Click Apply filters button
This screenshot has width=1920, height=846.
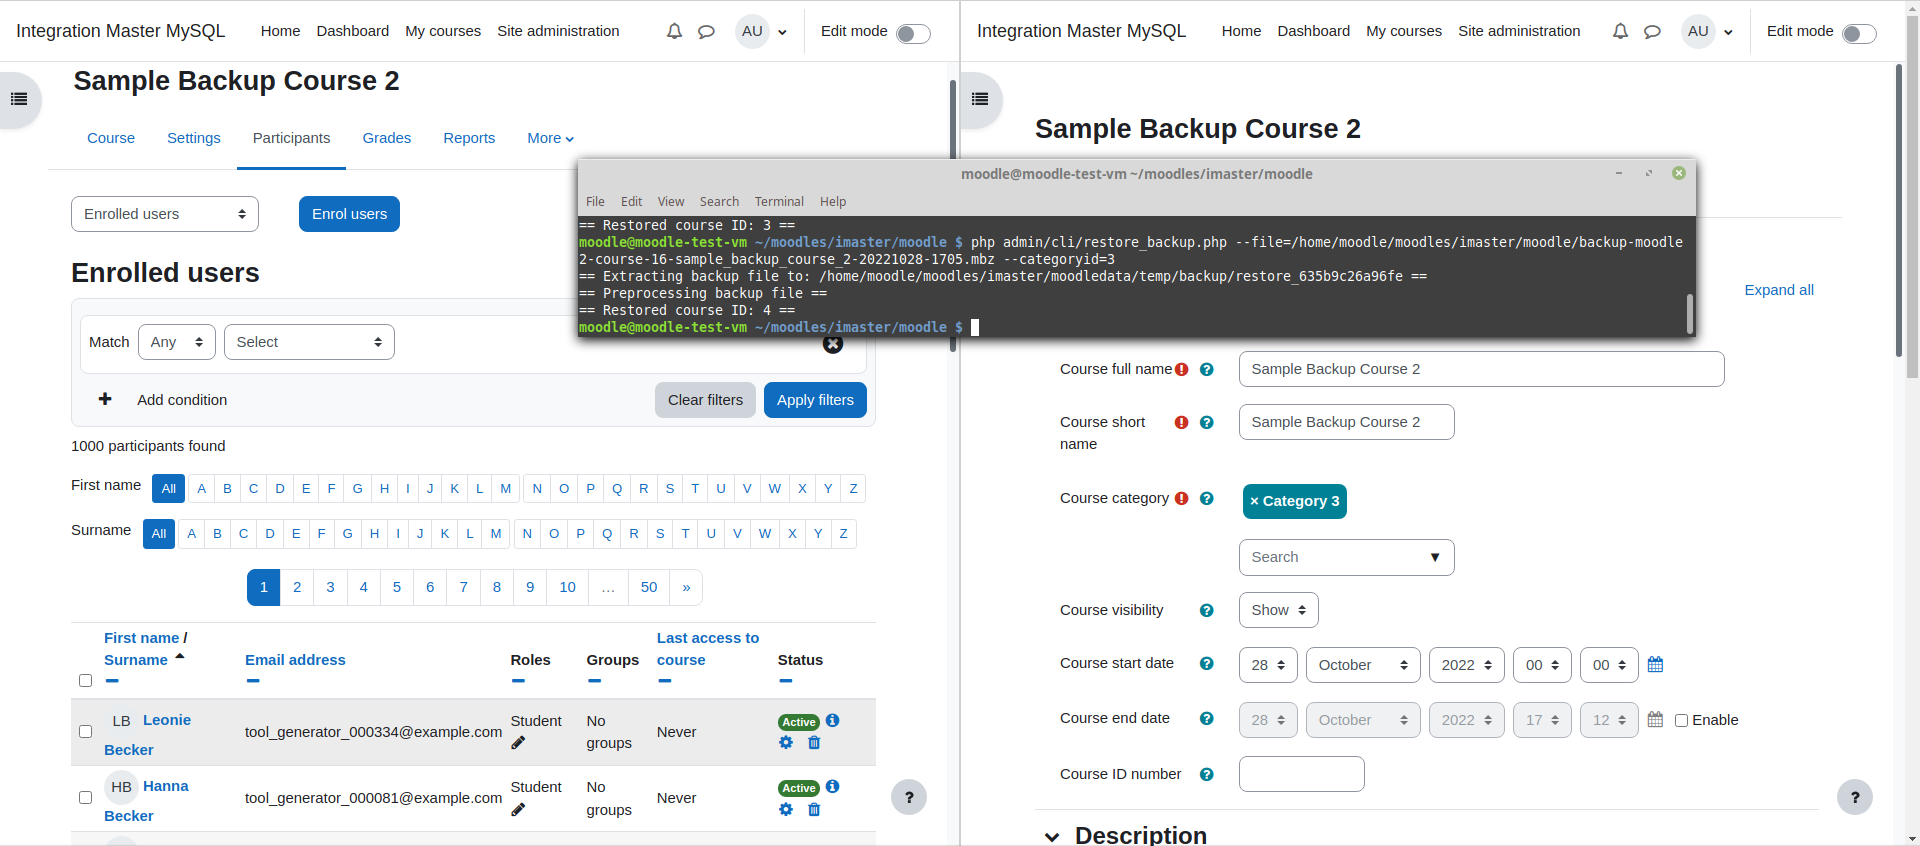pos(815,400)
